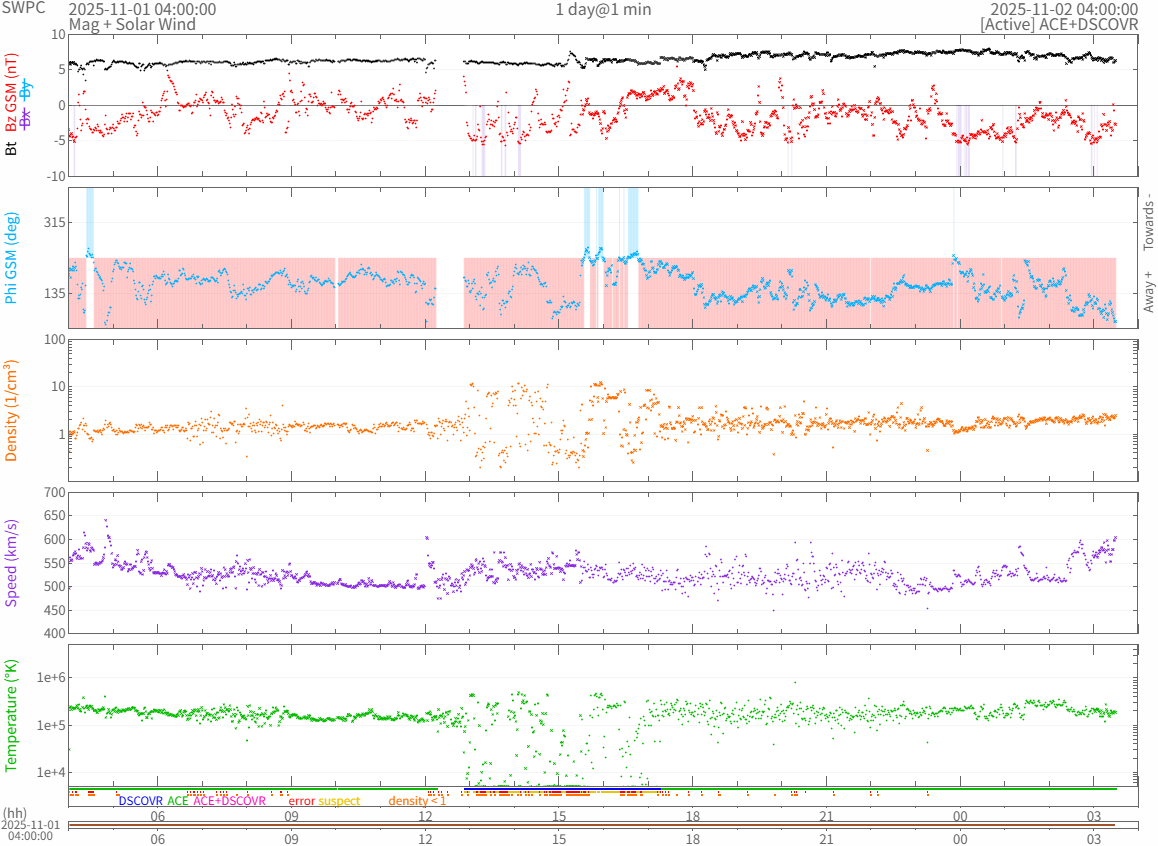Click the yellow 'suspect' legend label
1158x846 pixels.
coord(340,801)
